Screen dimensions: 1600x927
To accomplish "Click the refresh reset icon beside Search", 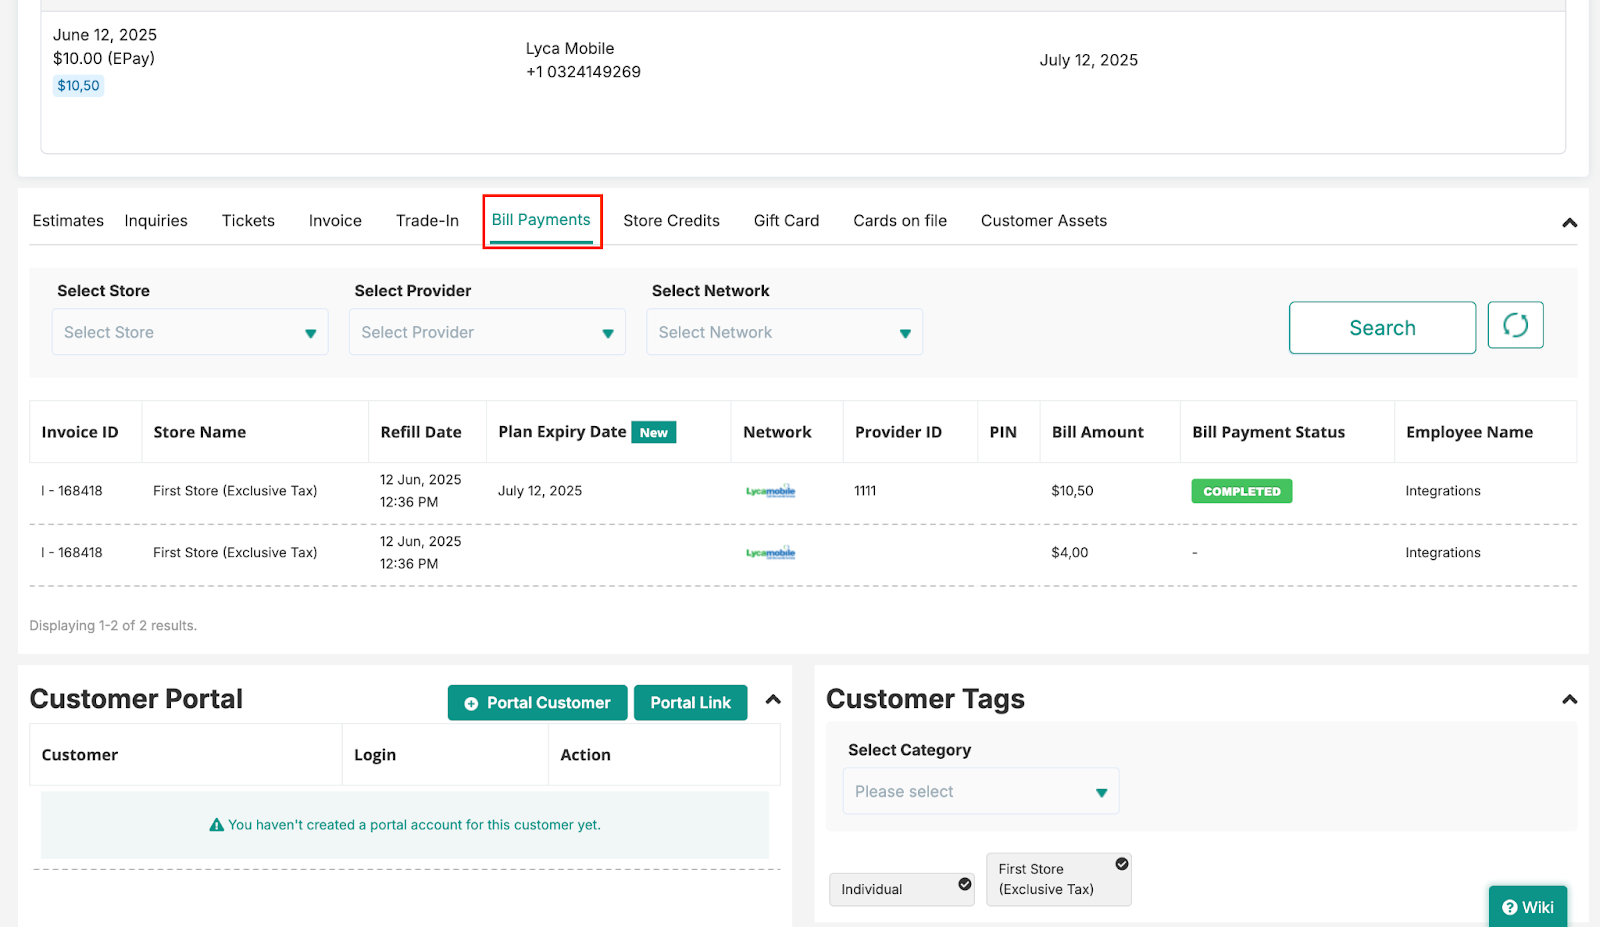I will (1515, 326).
